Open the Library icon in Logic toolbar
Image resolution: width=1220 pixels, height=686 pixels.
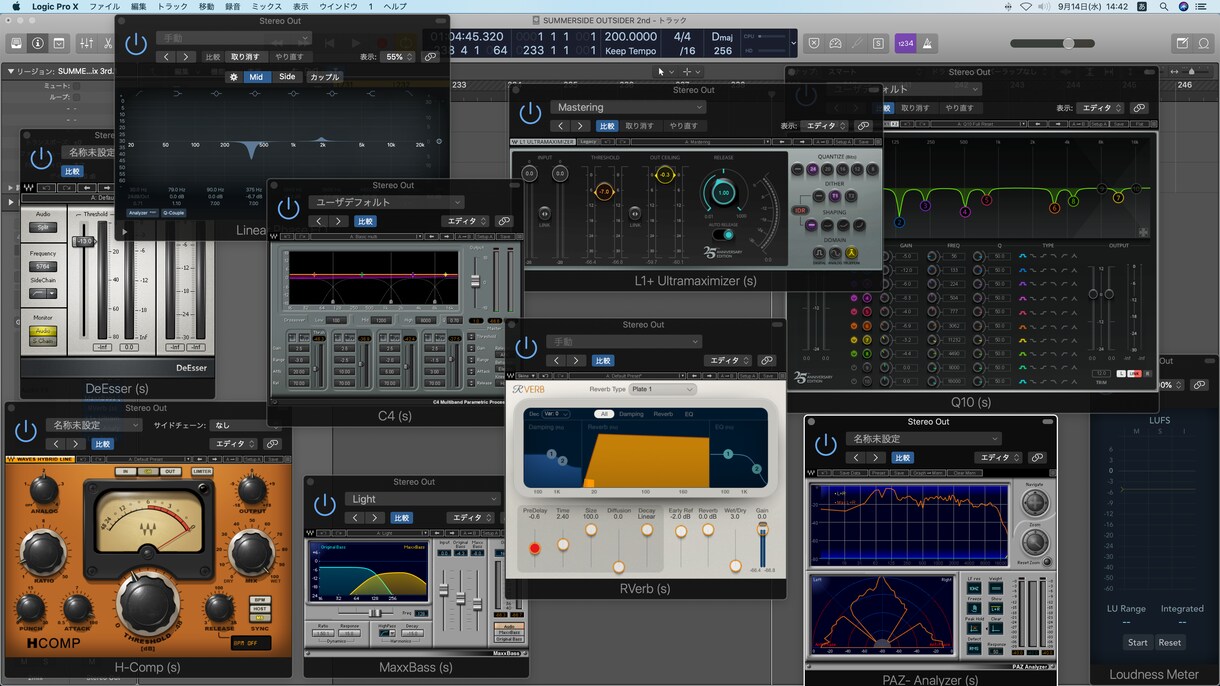pyautogui.click(x=16, y=43)
